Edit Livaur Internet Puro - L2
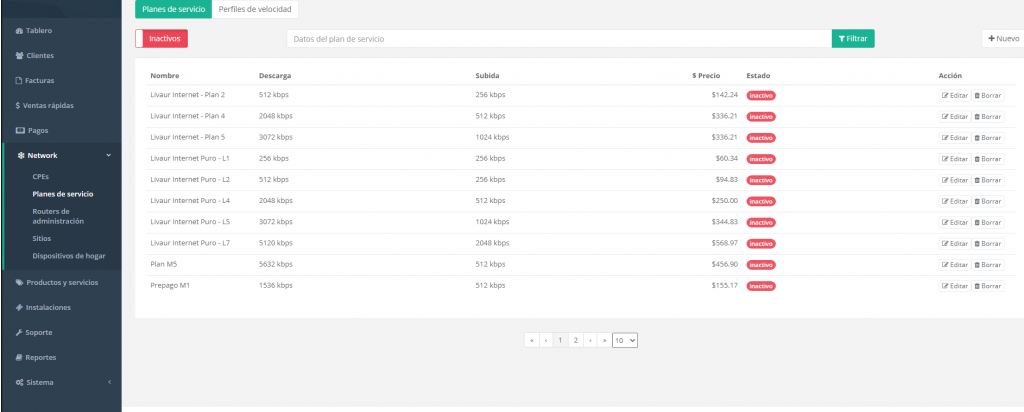Image resolution: width=1024 pixels, height=412 pixels. pos(955,180)
